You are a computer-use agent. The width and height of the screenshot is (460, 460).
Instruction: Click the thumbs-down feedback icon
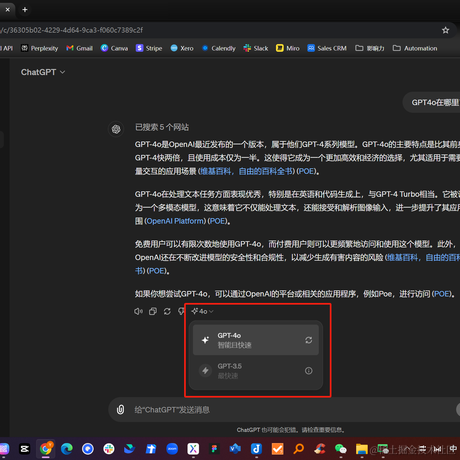[x=181, y=311]
